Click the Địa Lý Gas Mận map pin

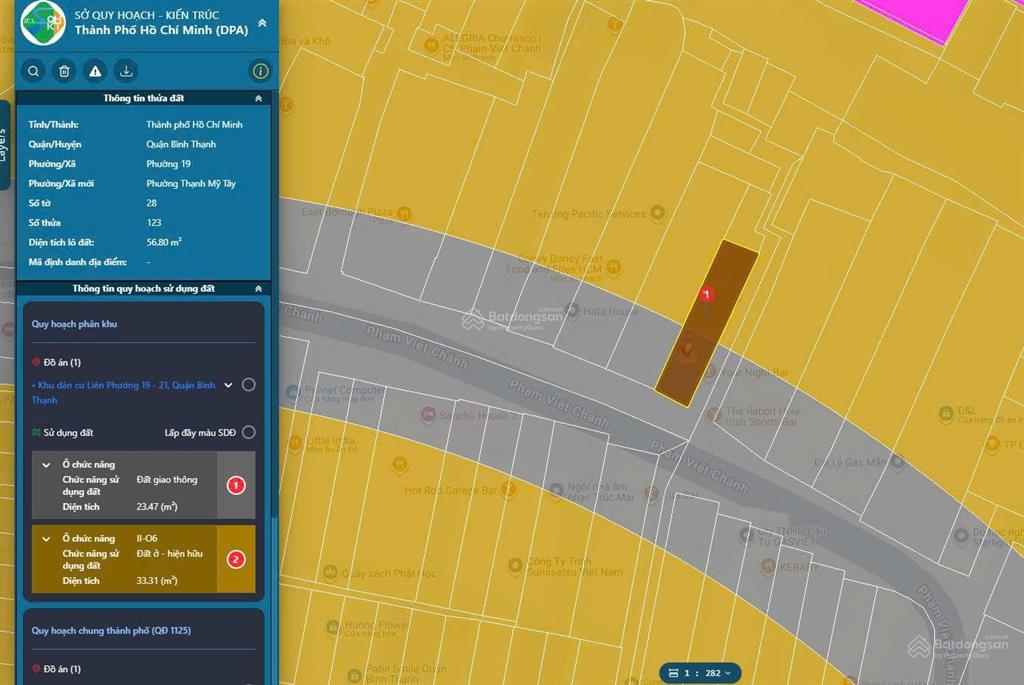(x=898, y=462)
